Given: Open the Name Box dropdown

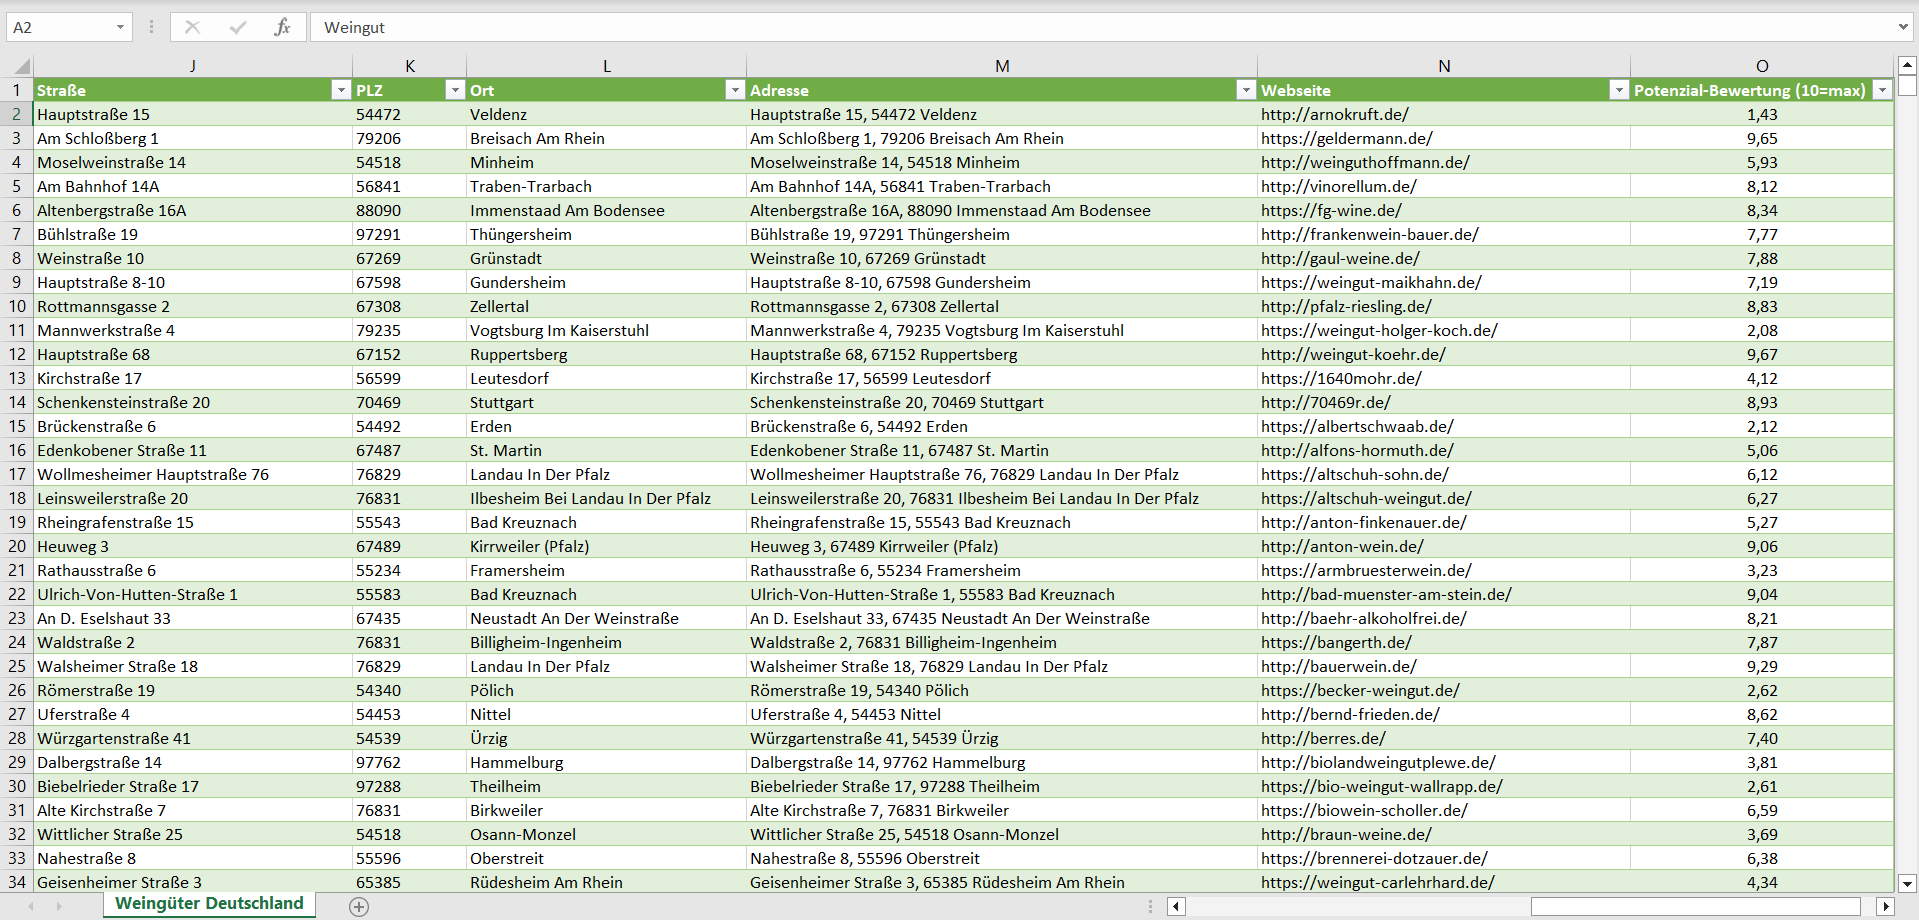Looking at the screenshot, I should [120, 27].
